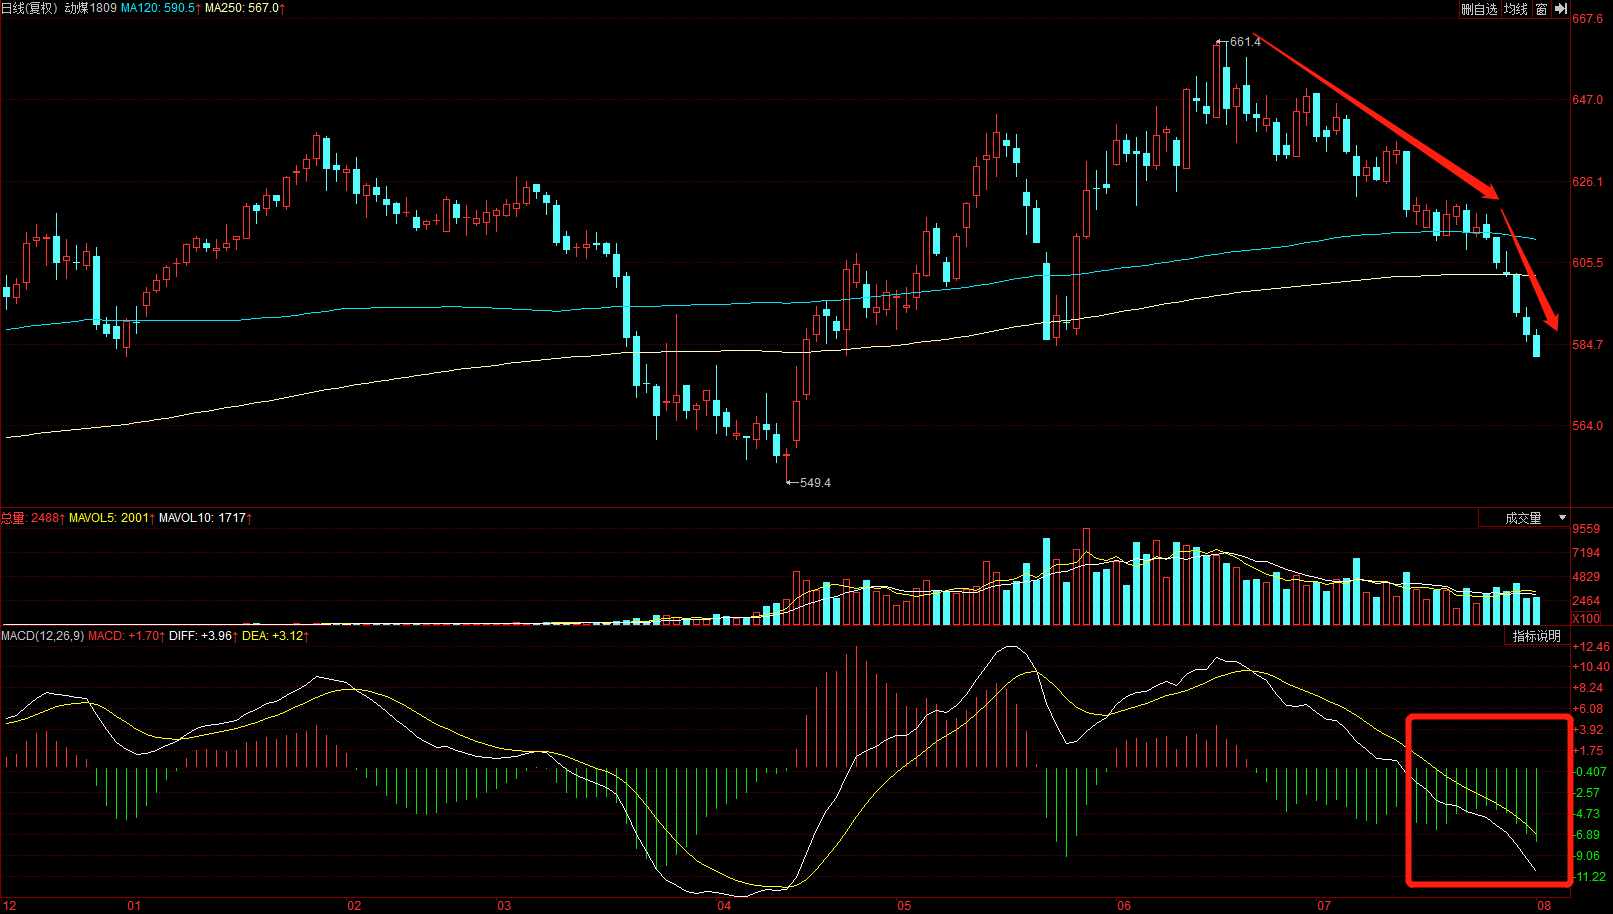Click the 05 month marker on time axis
Viewport: 1613px width, 914px height.
(904, 906)
